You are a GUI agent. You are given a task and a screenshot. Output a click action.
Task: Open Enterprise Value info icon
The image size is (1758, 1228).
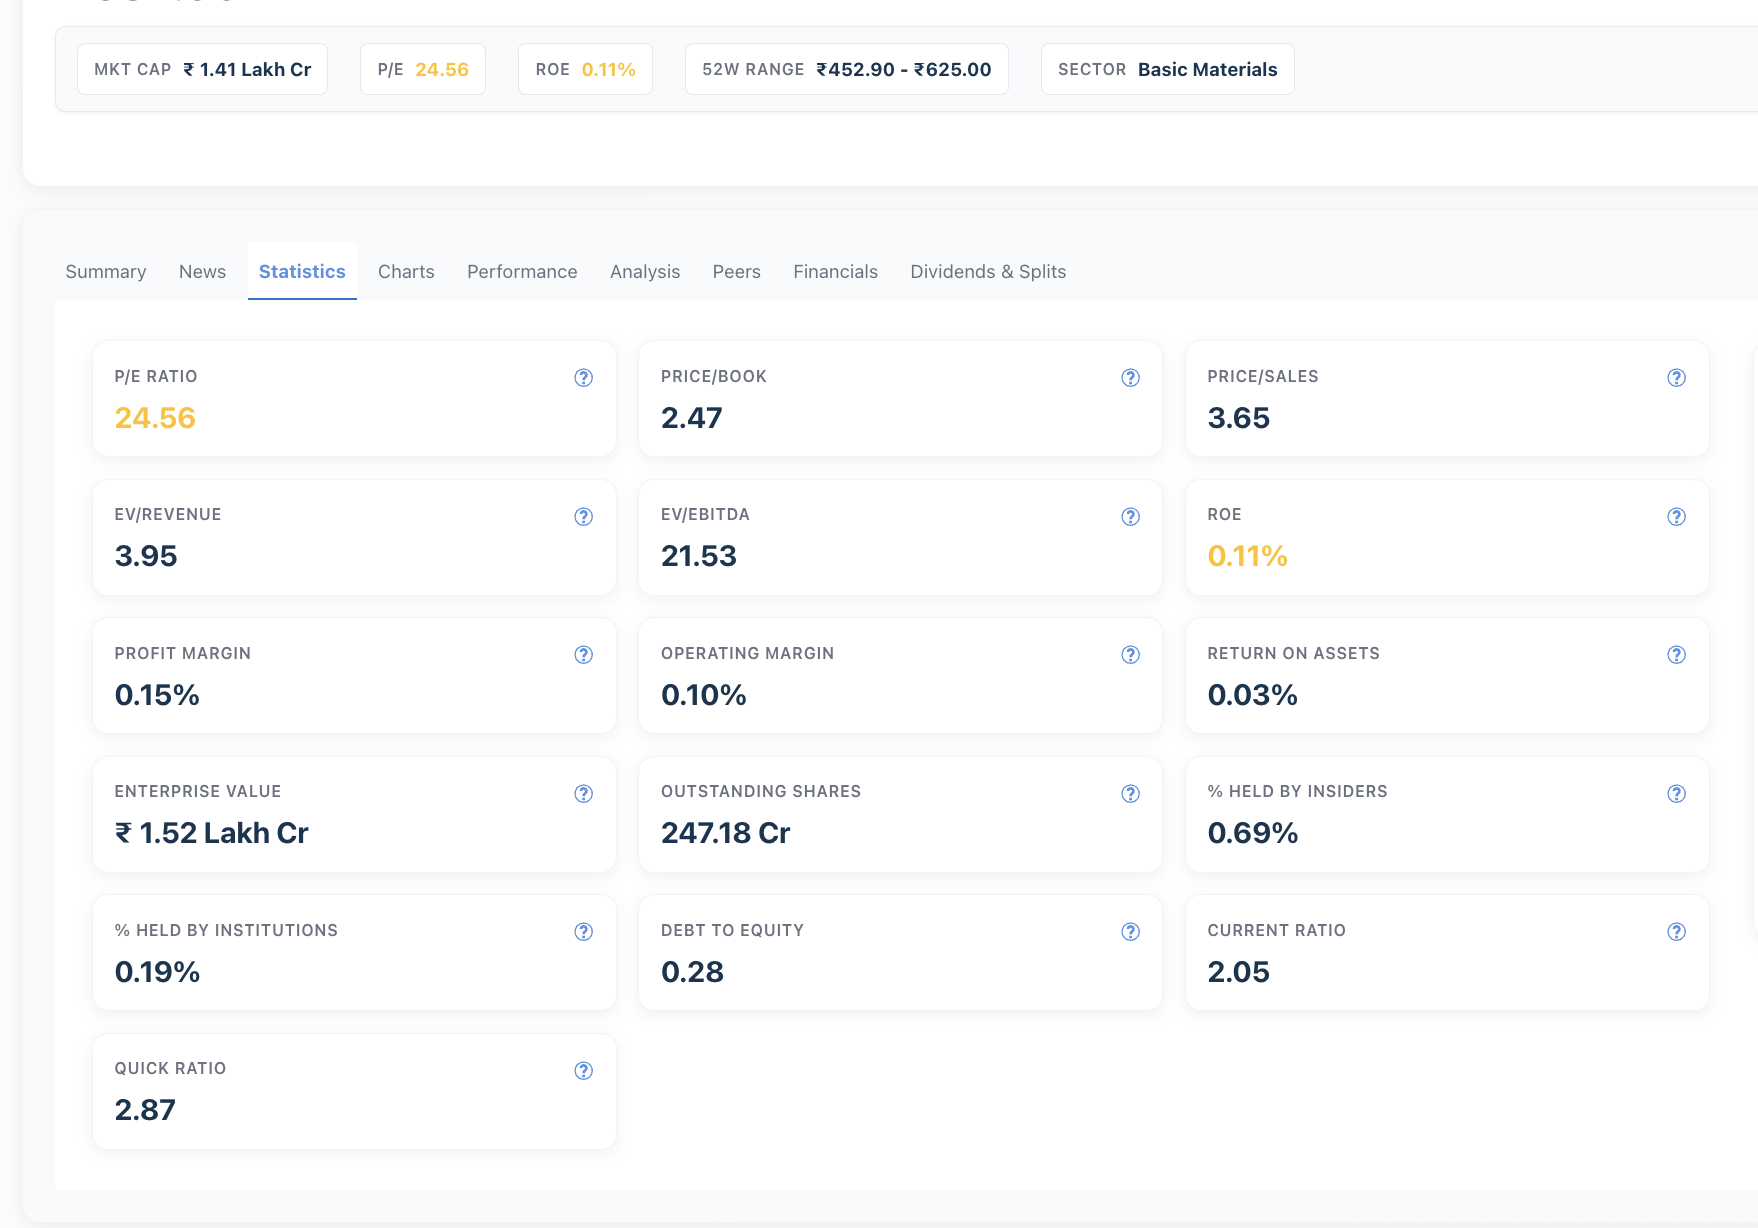(584, 794)
